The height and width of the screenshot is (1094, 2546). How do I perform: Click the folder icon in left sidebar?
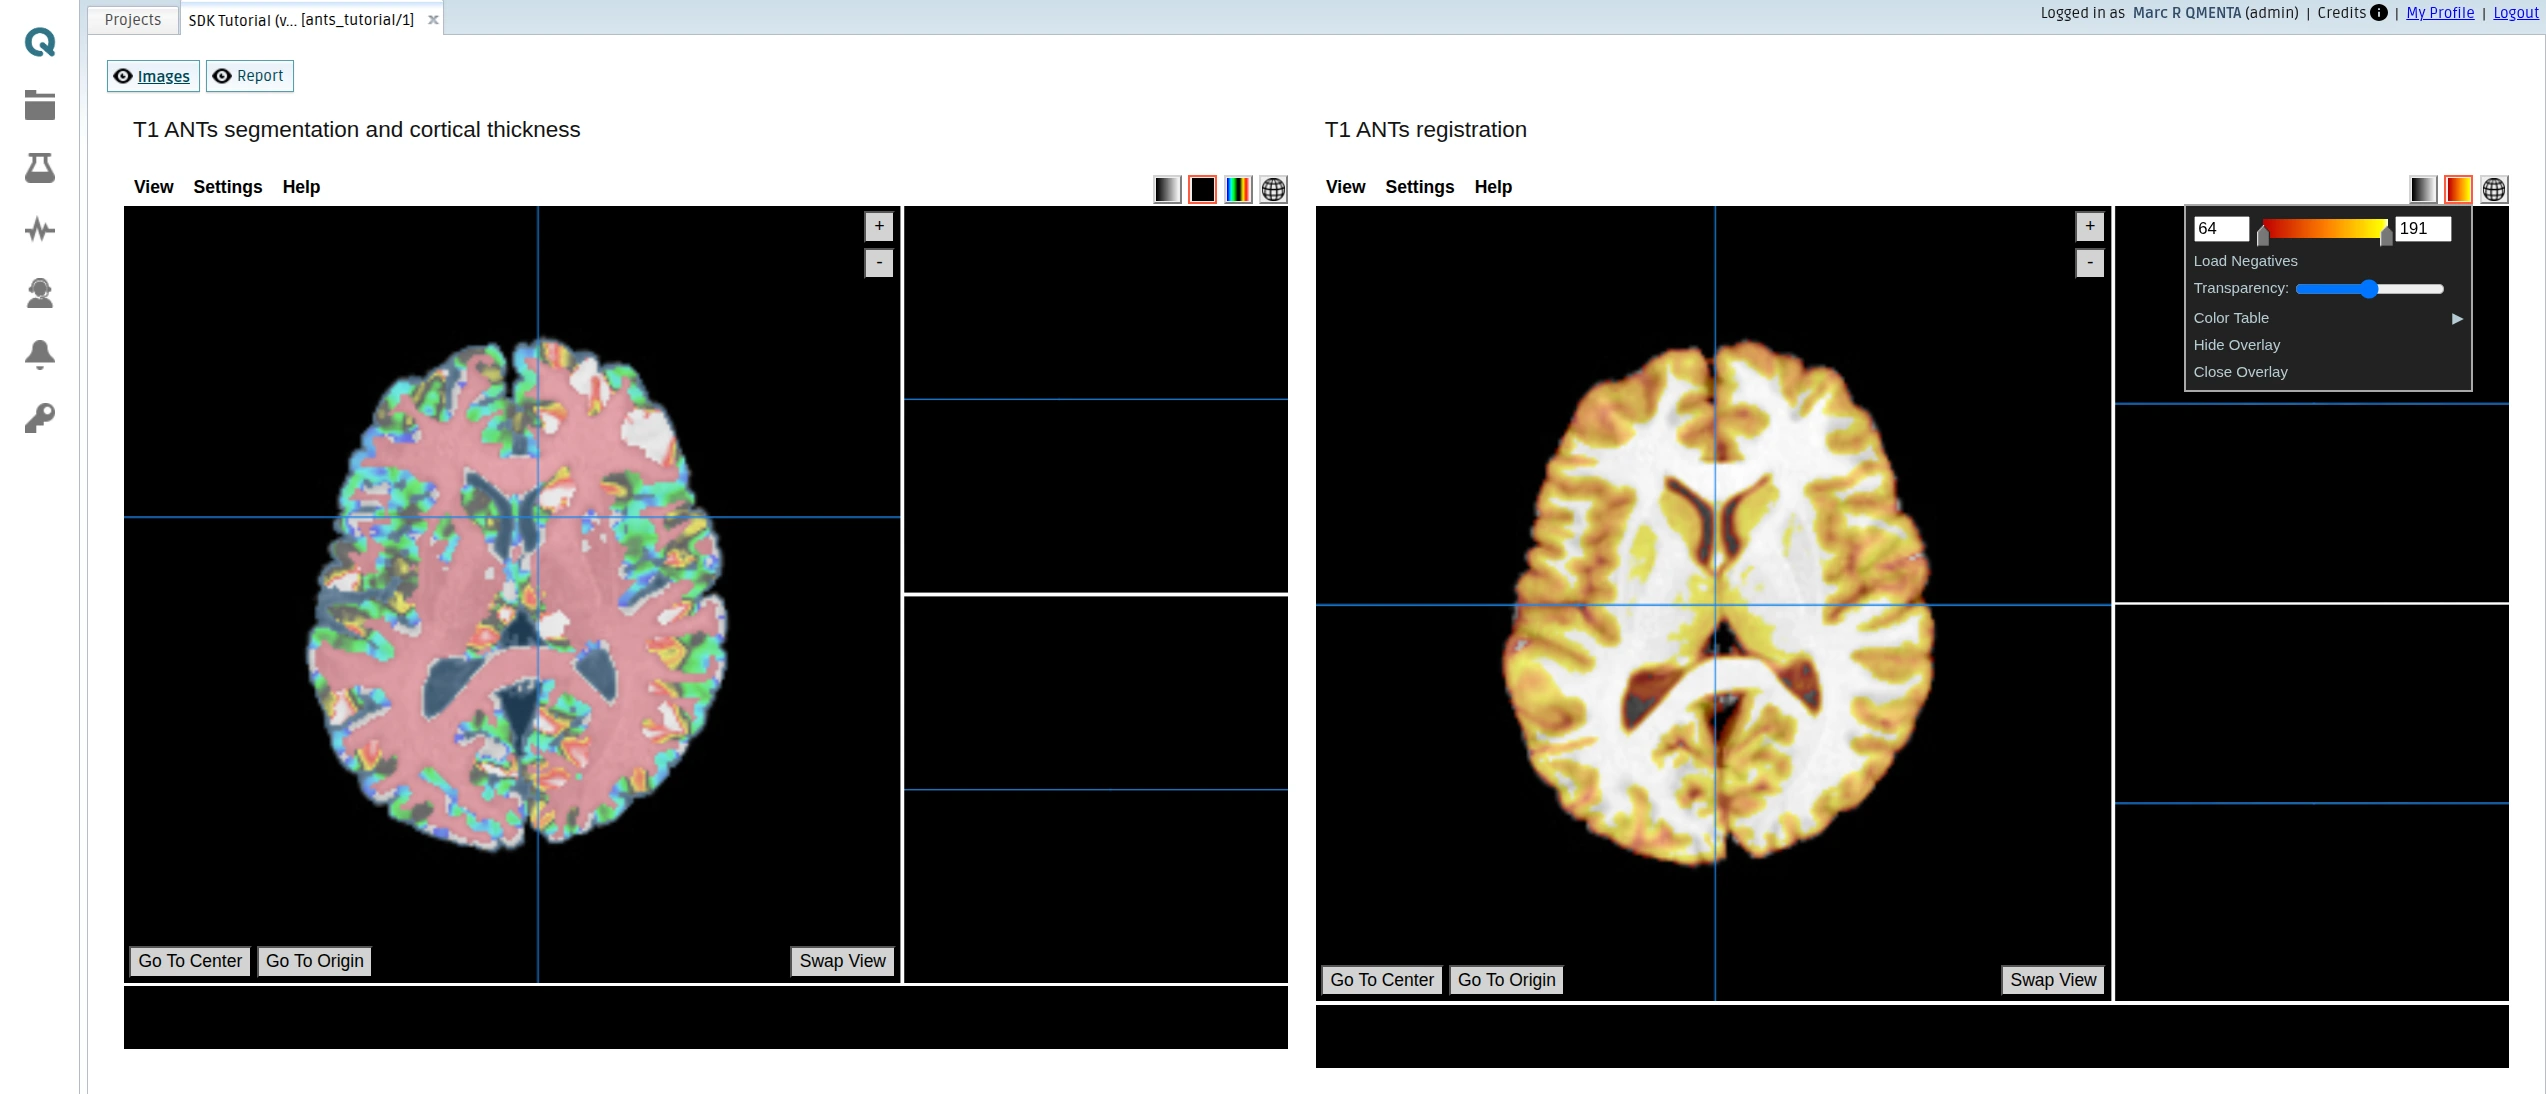40,105
